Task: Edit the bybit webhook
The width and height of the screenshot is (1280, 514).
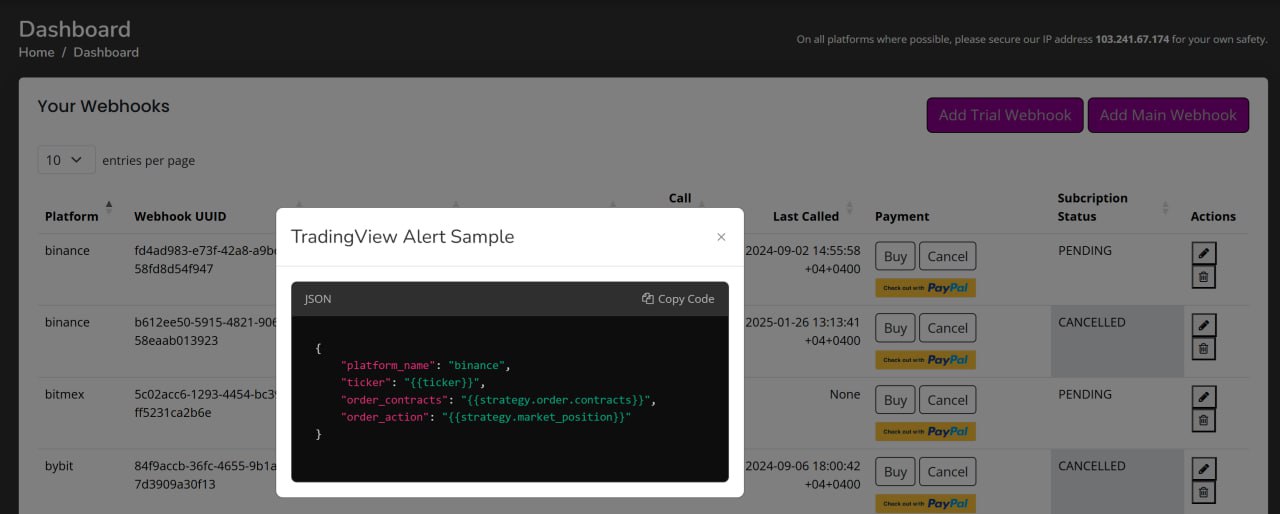Action: coord(1204,469)
